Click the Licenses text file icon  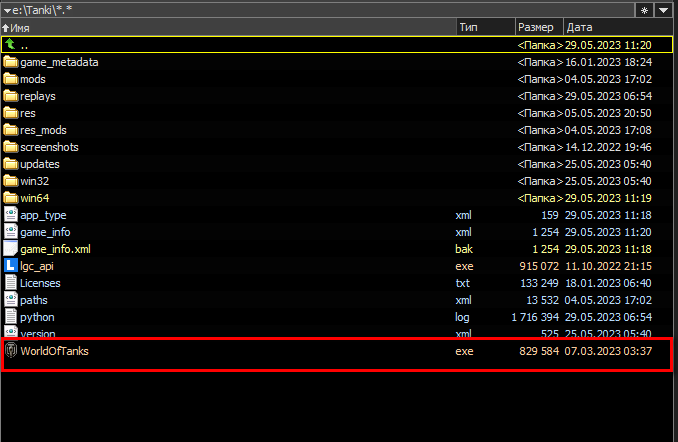click(11, 283)
